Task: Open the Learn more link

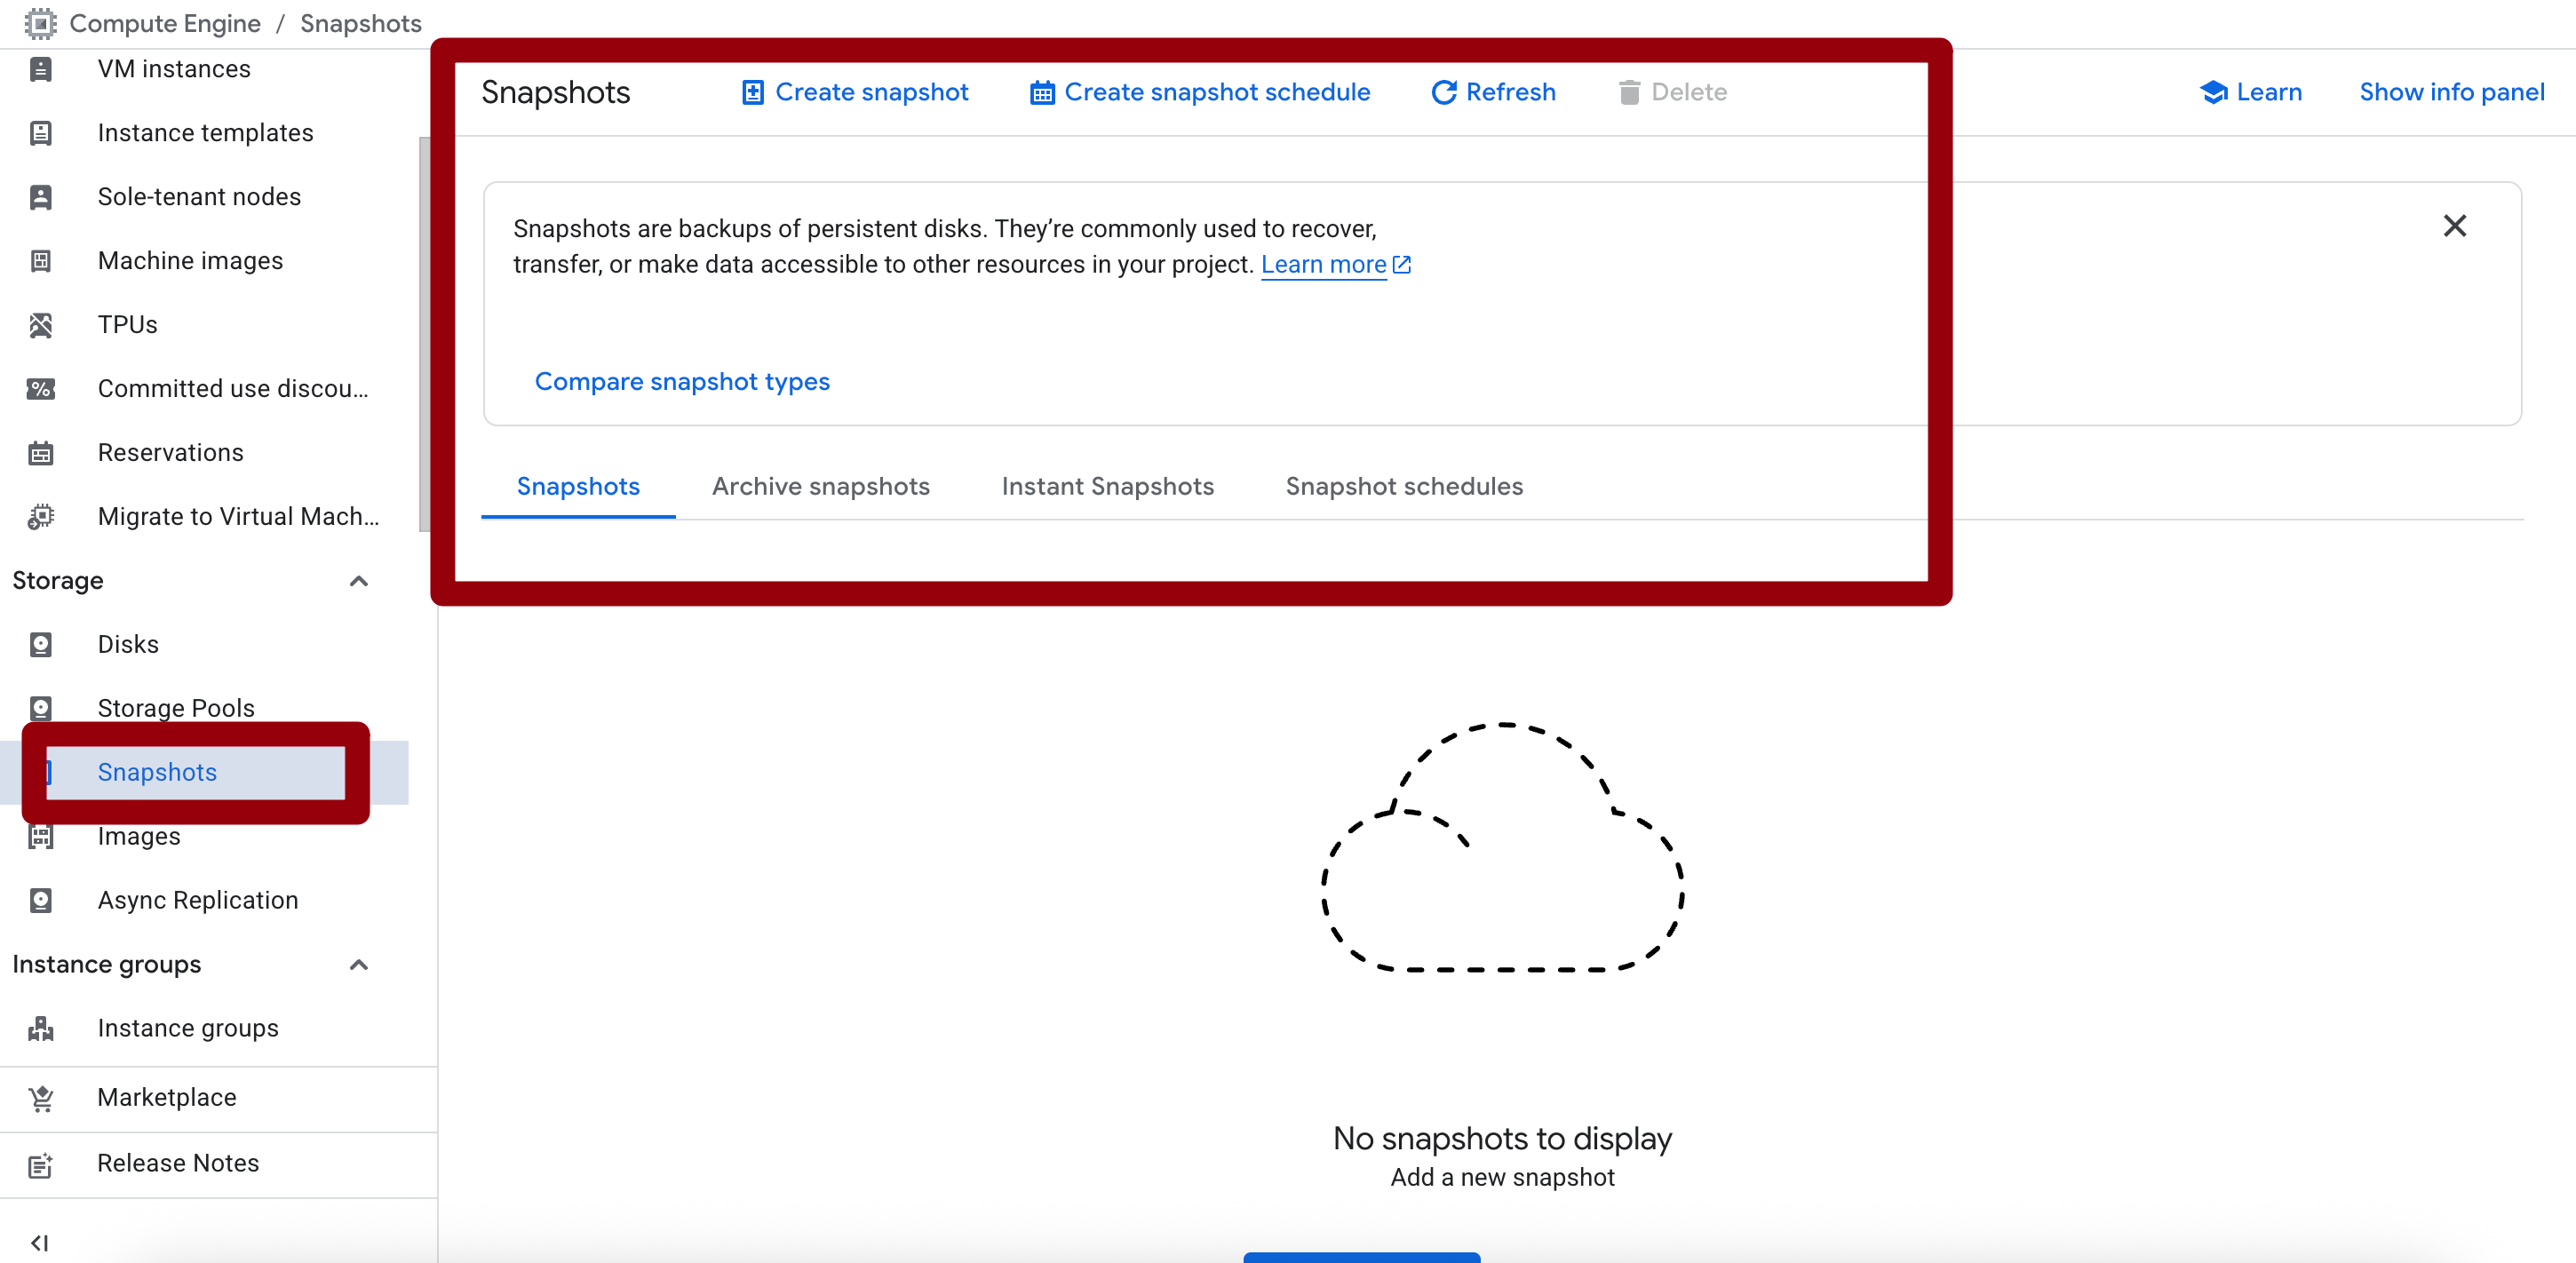Action: pyautogui.click(x=1323, y=265)
